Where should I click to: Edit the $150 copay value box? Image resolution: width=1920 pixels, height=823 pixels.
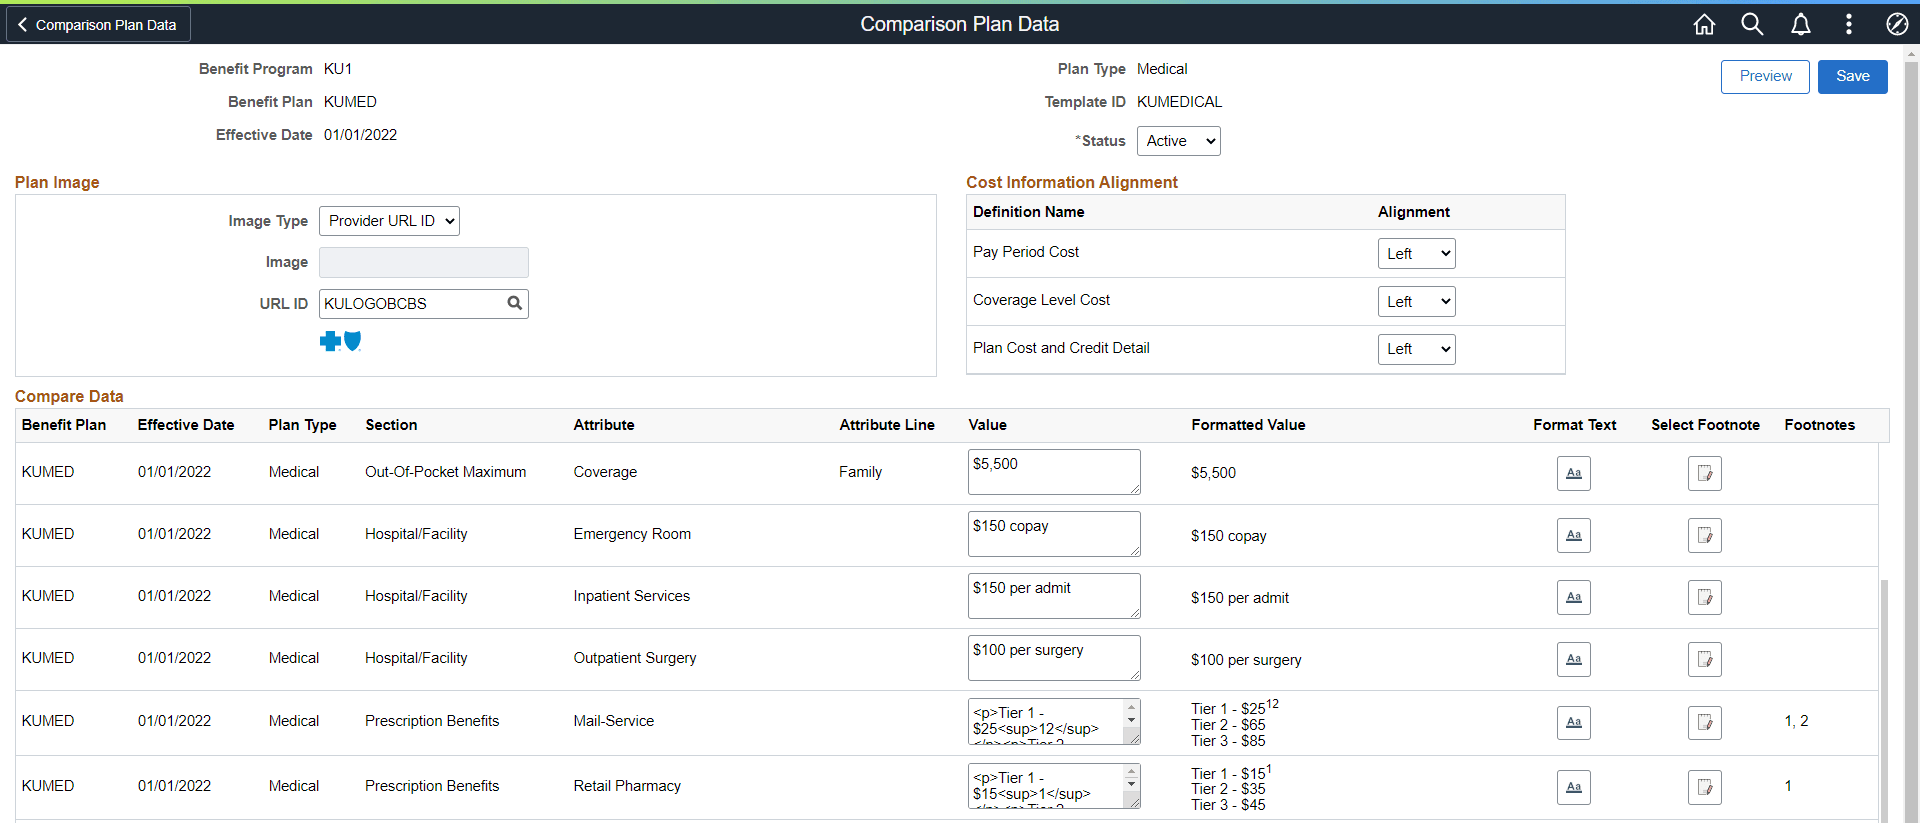click(1054, 534)
